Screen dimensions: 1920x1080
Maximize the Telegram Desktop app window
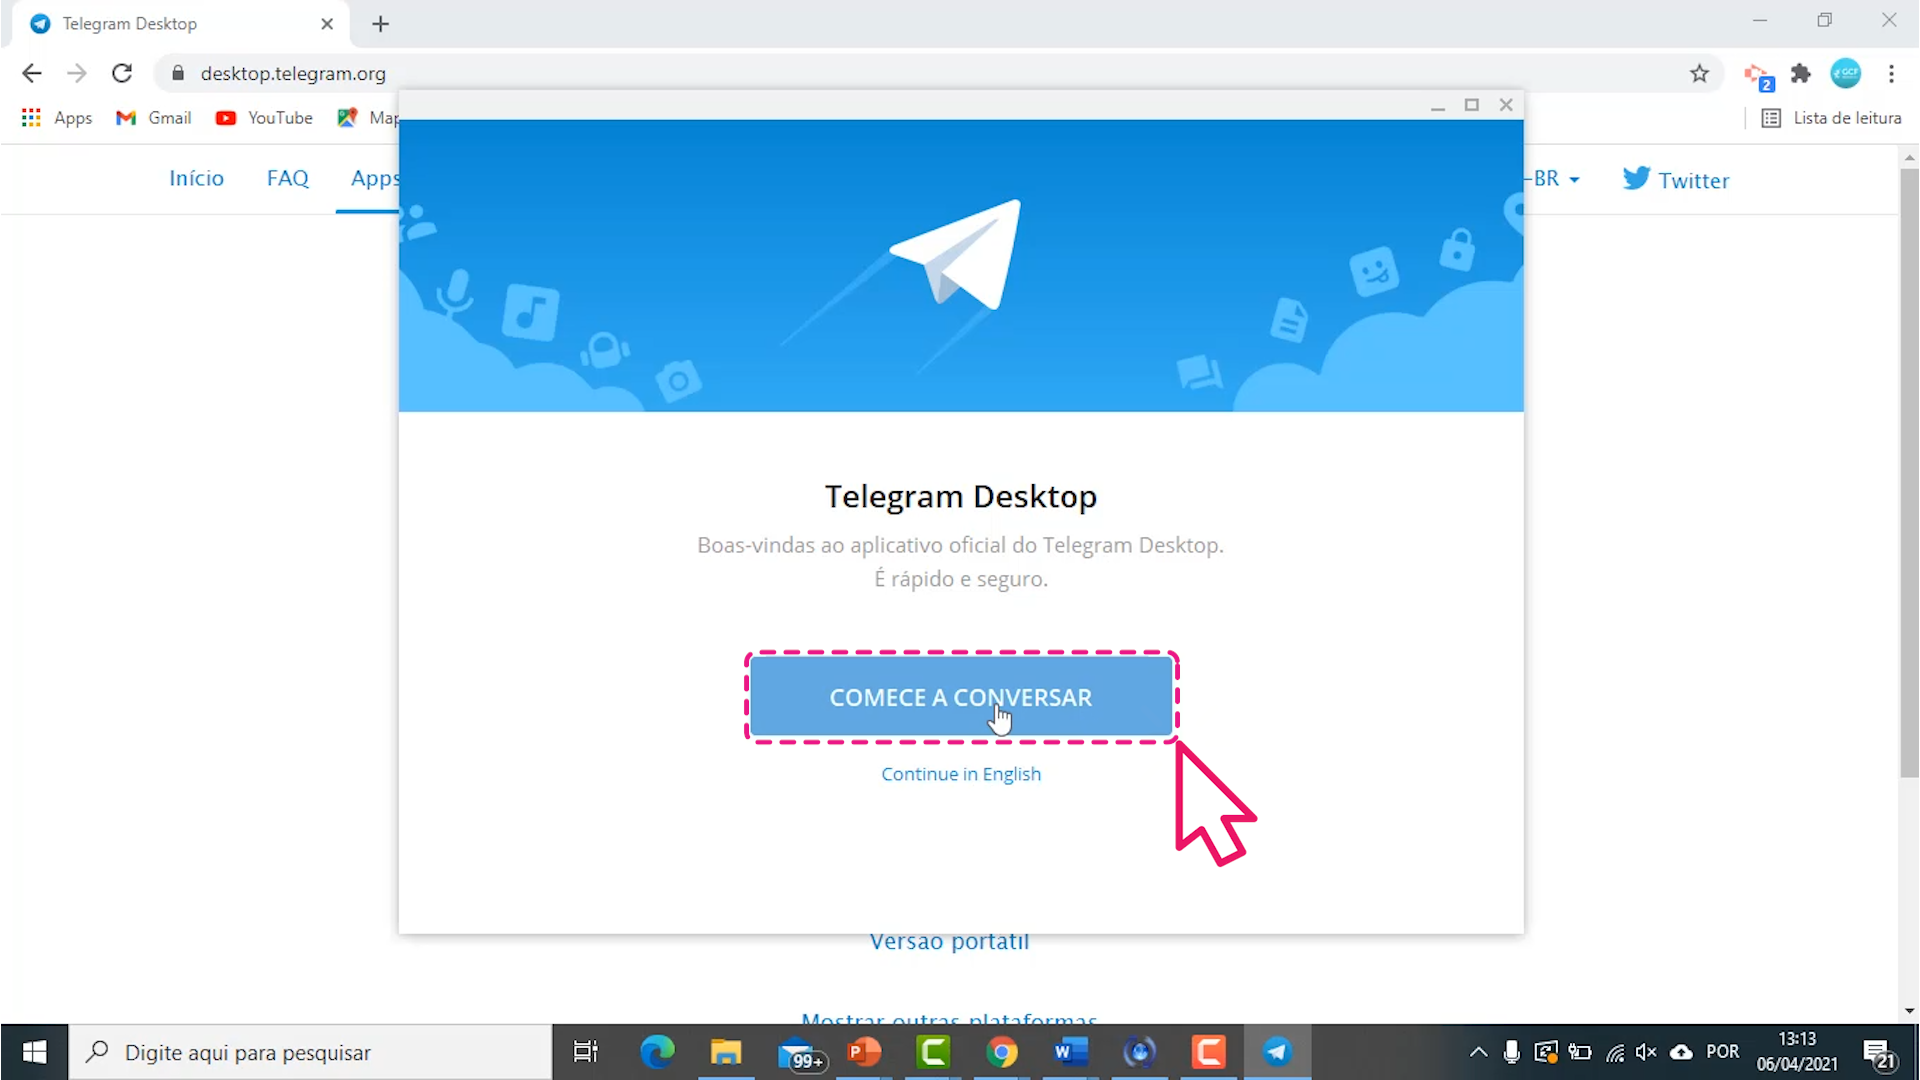point(1471,105)
